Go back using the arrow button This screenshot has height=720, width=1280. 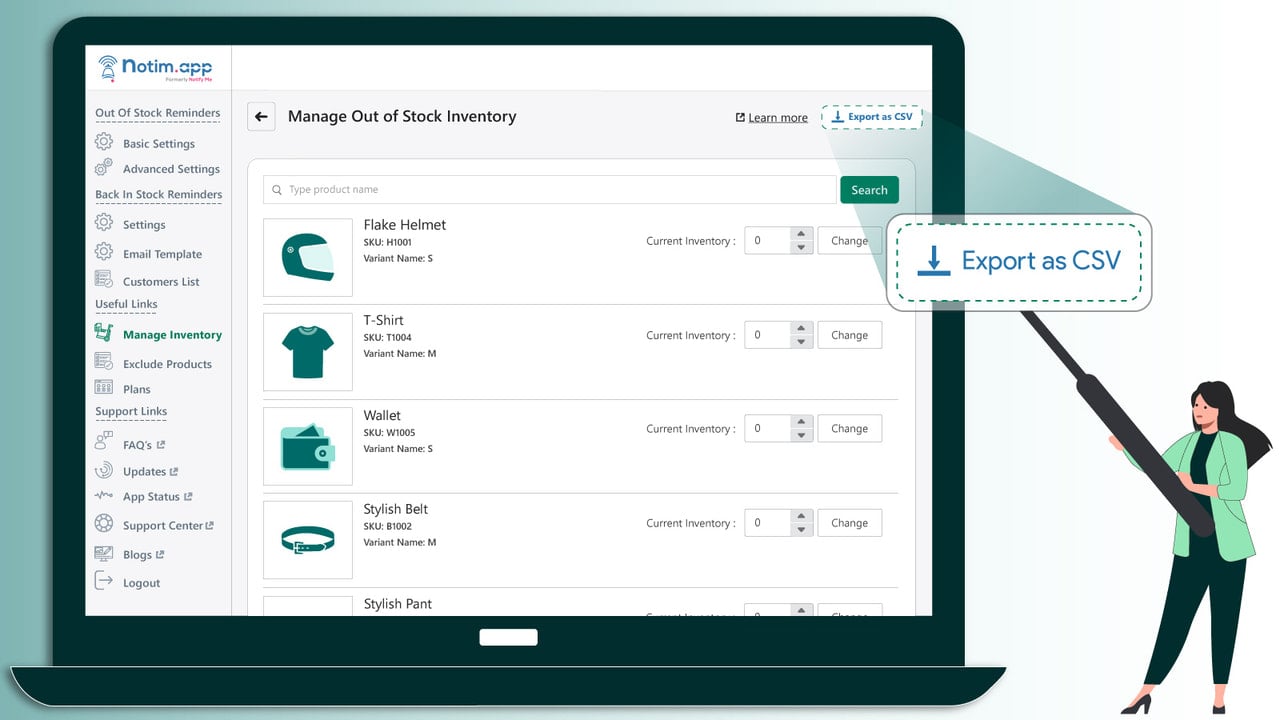click(261, 117)
